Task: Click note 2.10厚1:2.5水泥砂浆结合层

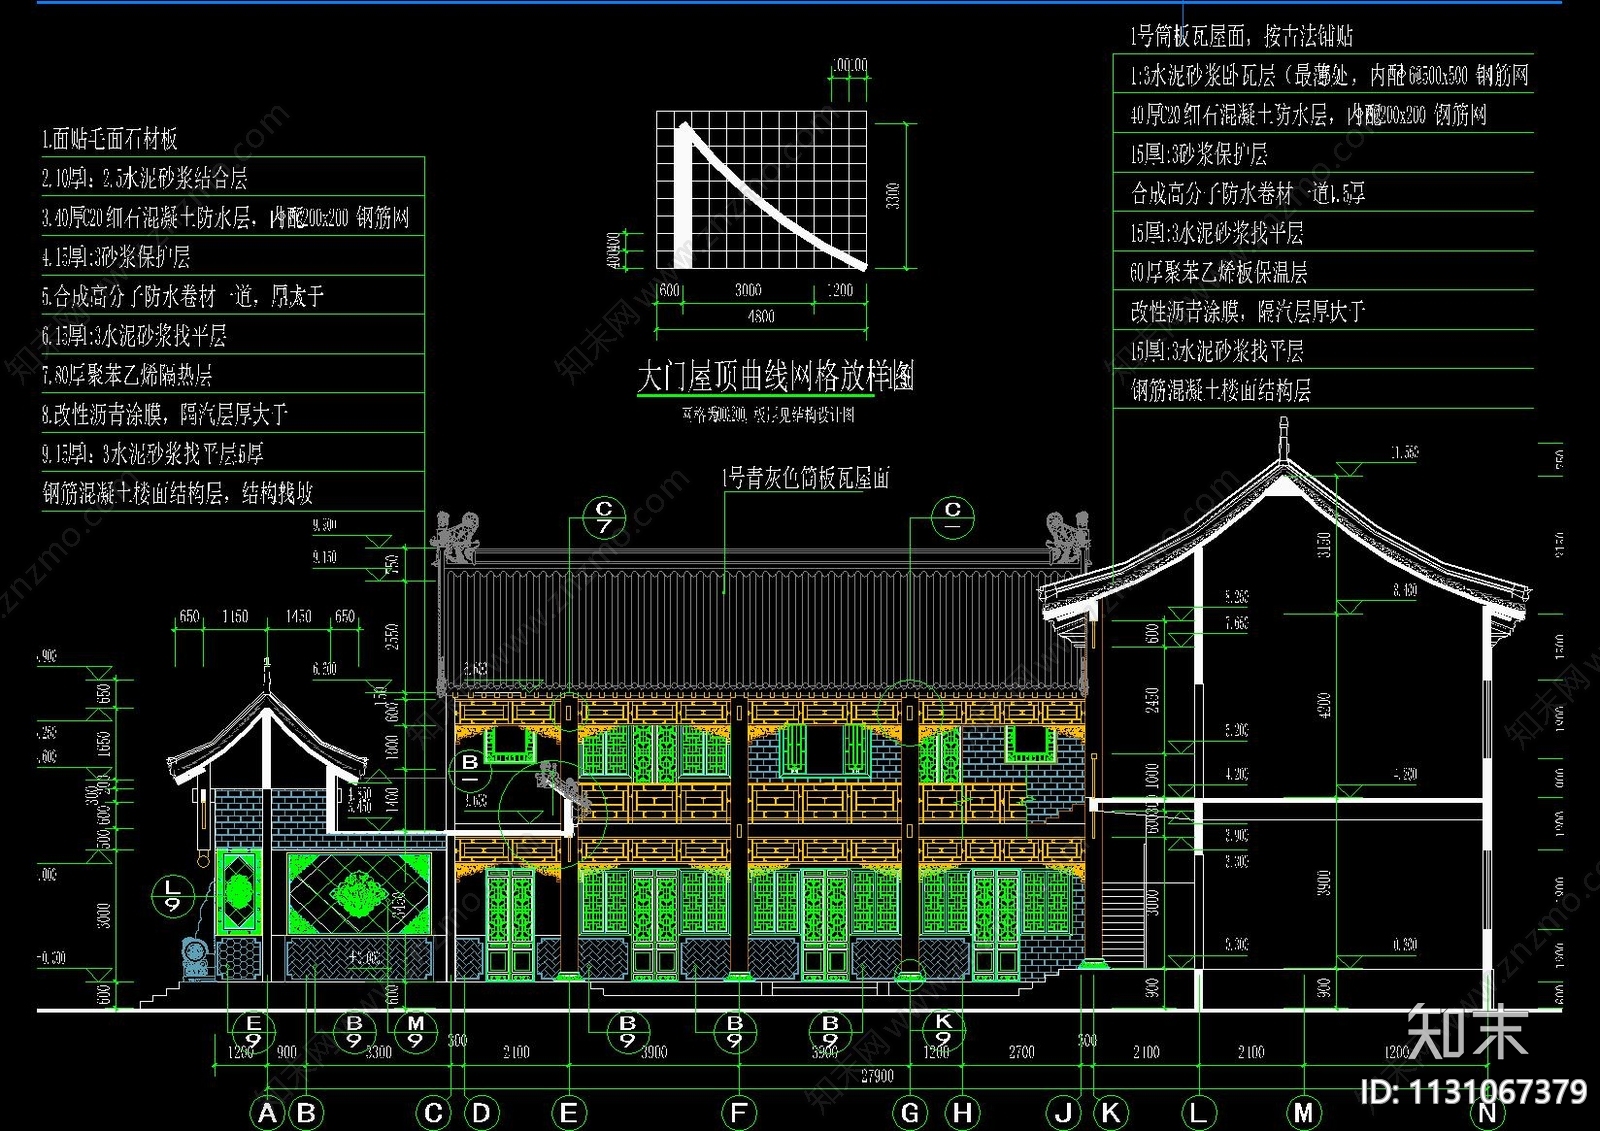Action: (x=144, y=179)
